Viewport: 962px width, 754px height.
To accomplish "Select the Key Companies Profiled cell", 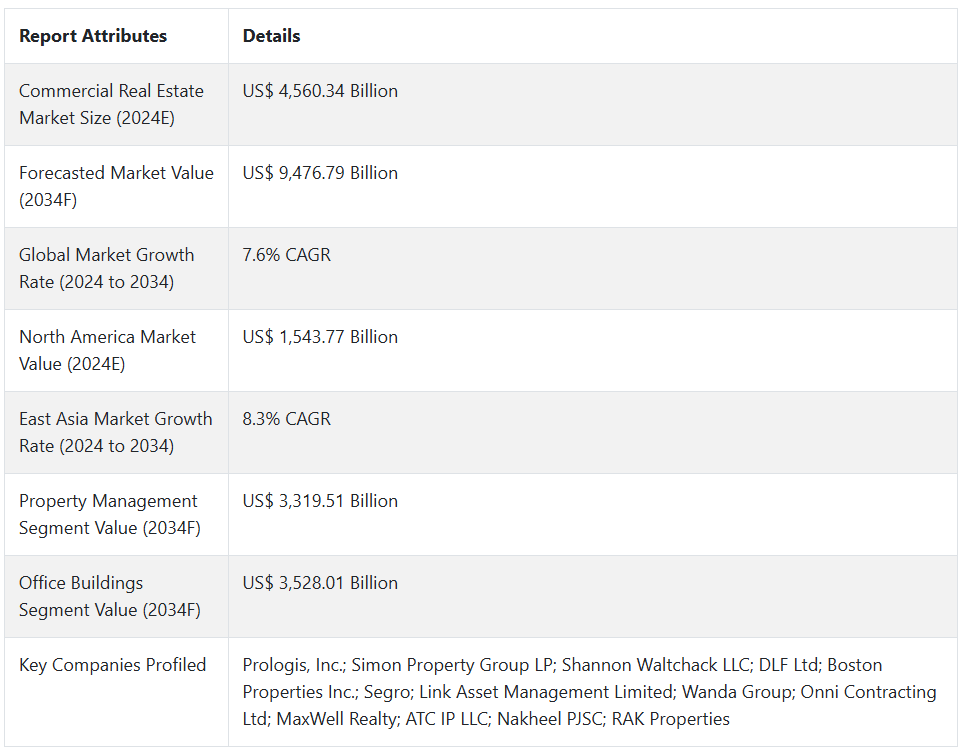I will (x=112, y=665).
